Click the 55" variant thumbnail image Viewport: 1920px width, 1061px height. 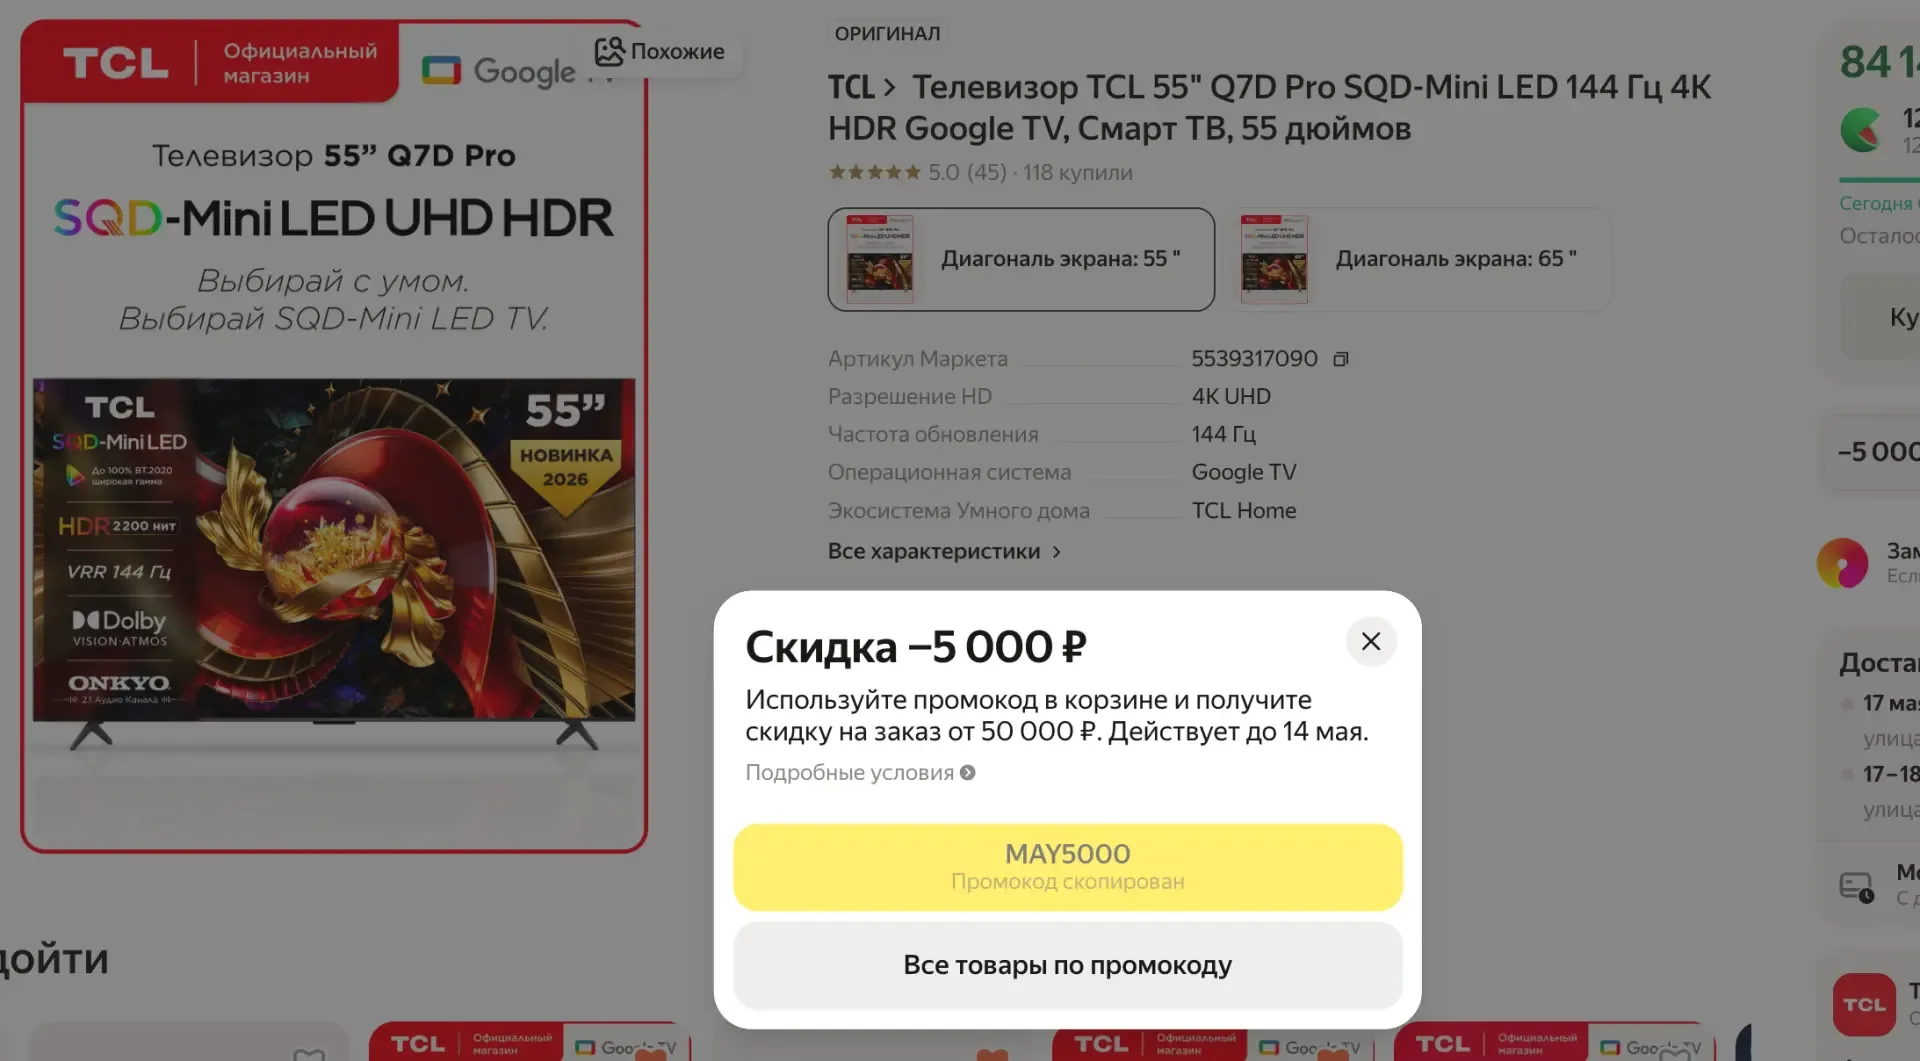(880, 259)
